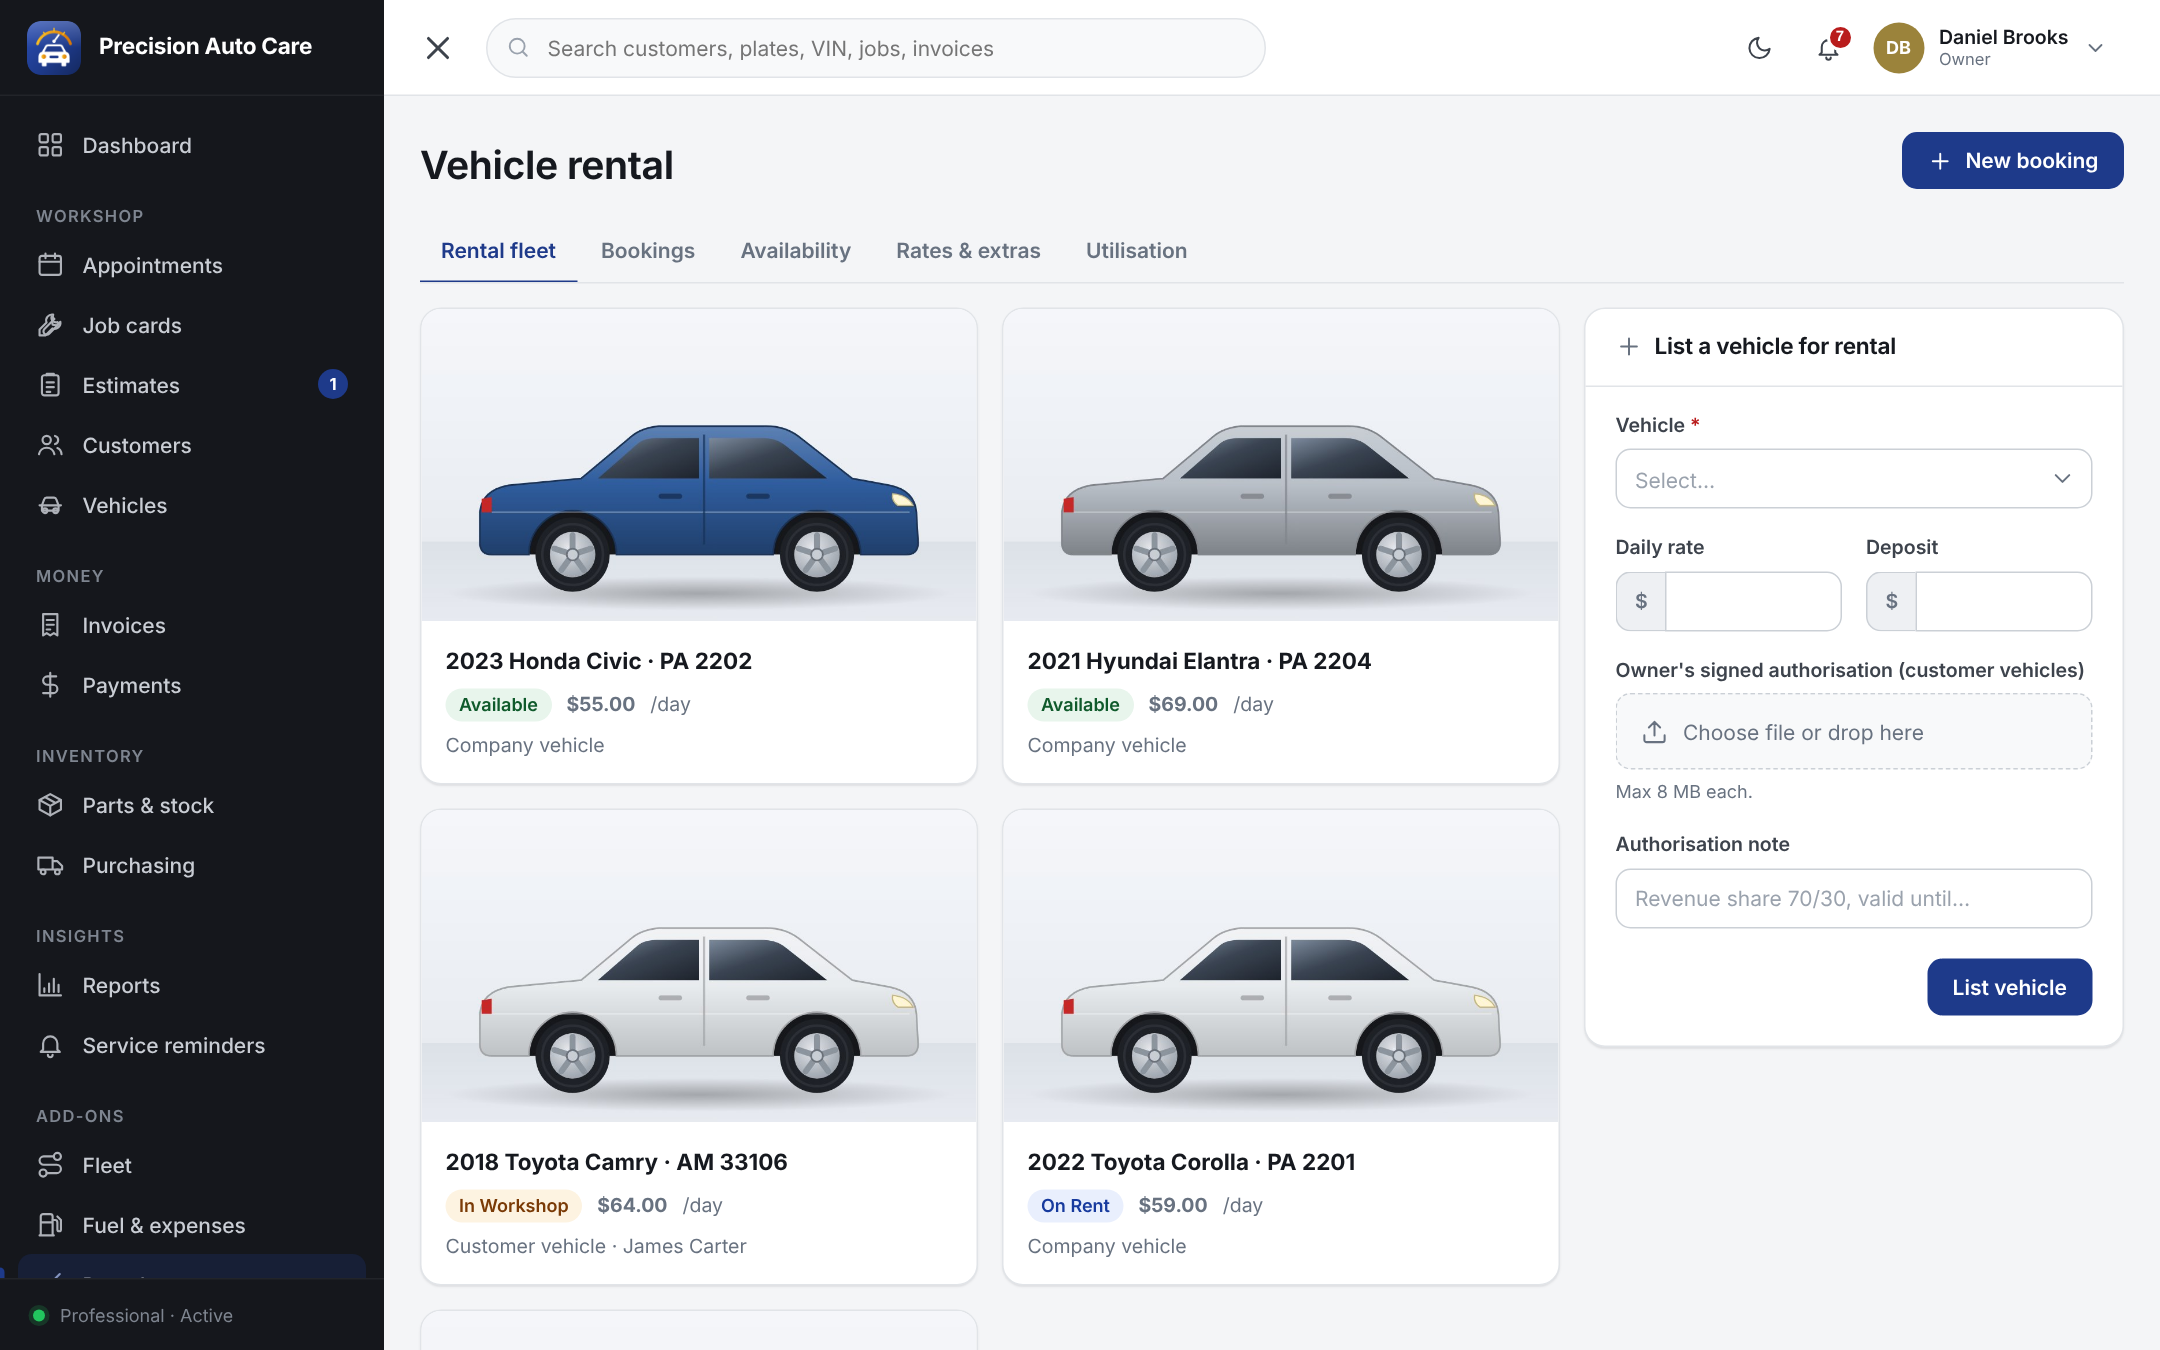Click the Daily rate input field
The width and height of the screenshot is (2160, 1350).
tap(1752, 601)
